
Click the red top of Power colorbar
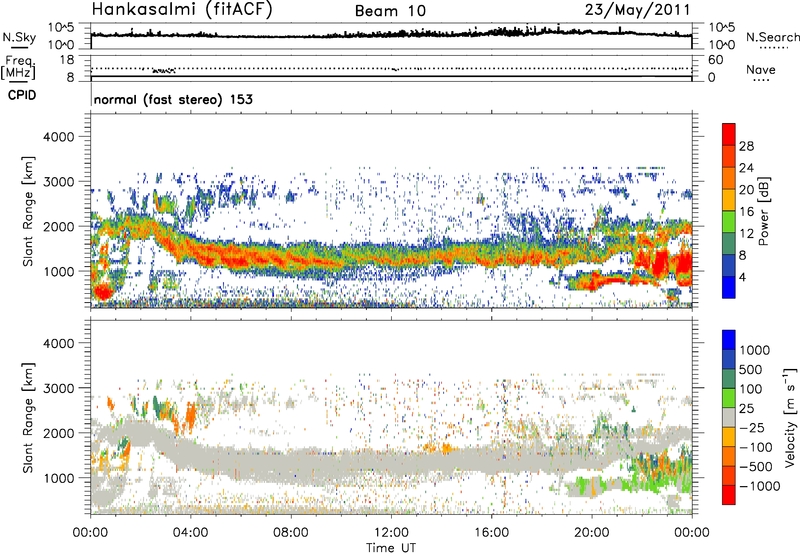tap(729, 133)
